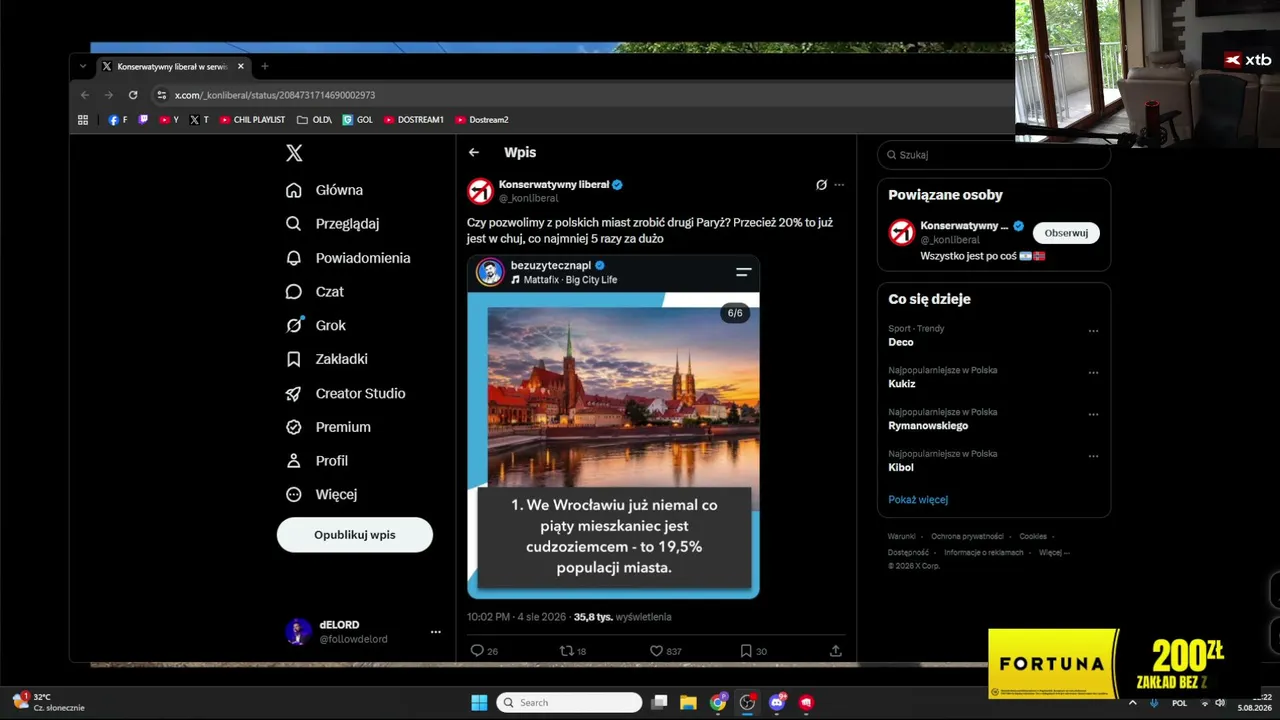Open the Ochrona prywatności footer link
1280x720 pixels.
[x=967, y=537]
